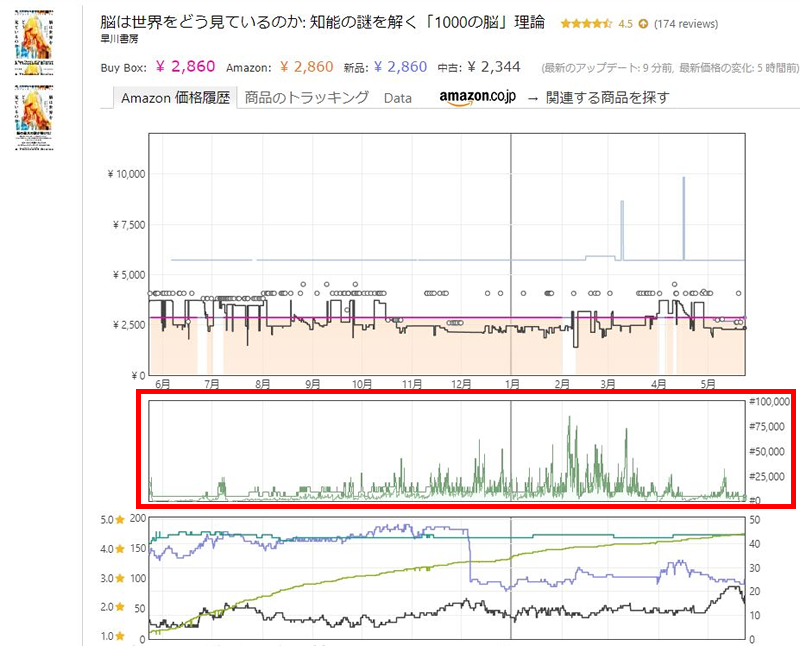Select the second book cover thumbnail
800x646 pixels.
(35, 117)
